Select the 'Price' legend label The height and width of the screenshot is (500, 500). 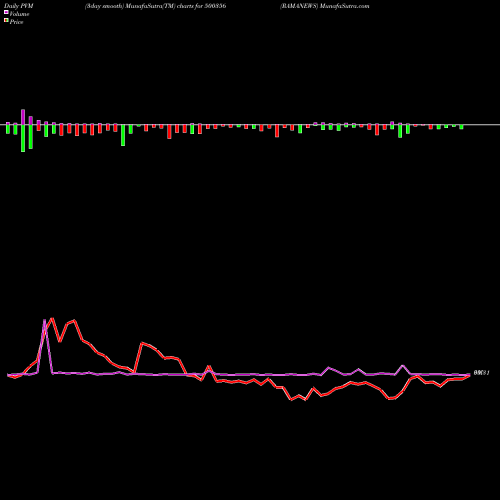16,22
